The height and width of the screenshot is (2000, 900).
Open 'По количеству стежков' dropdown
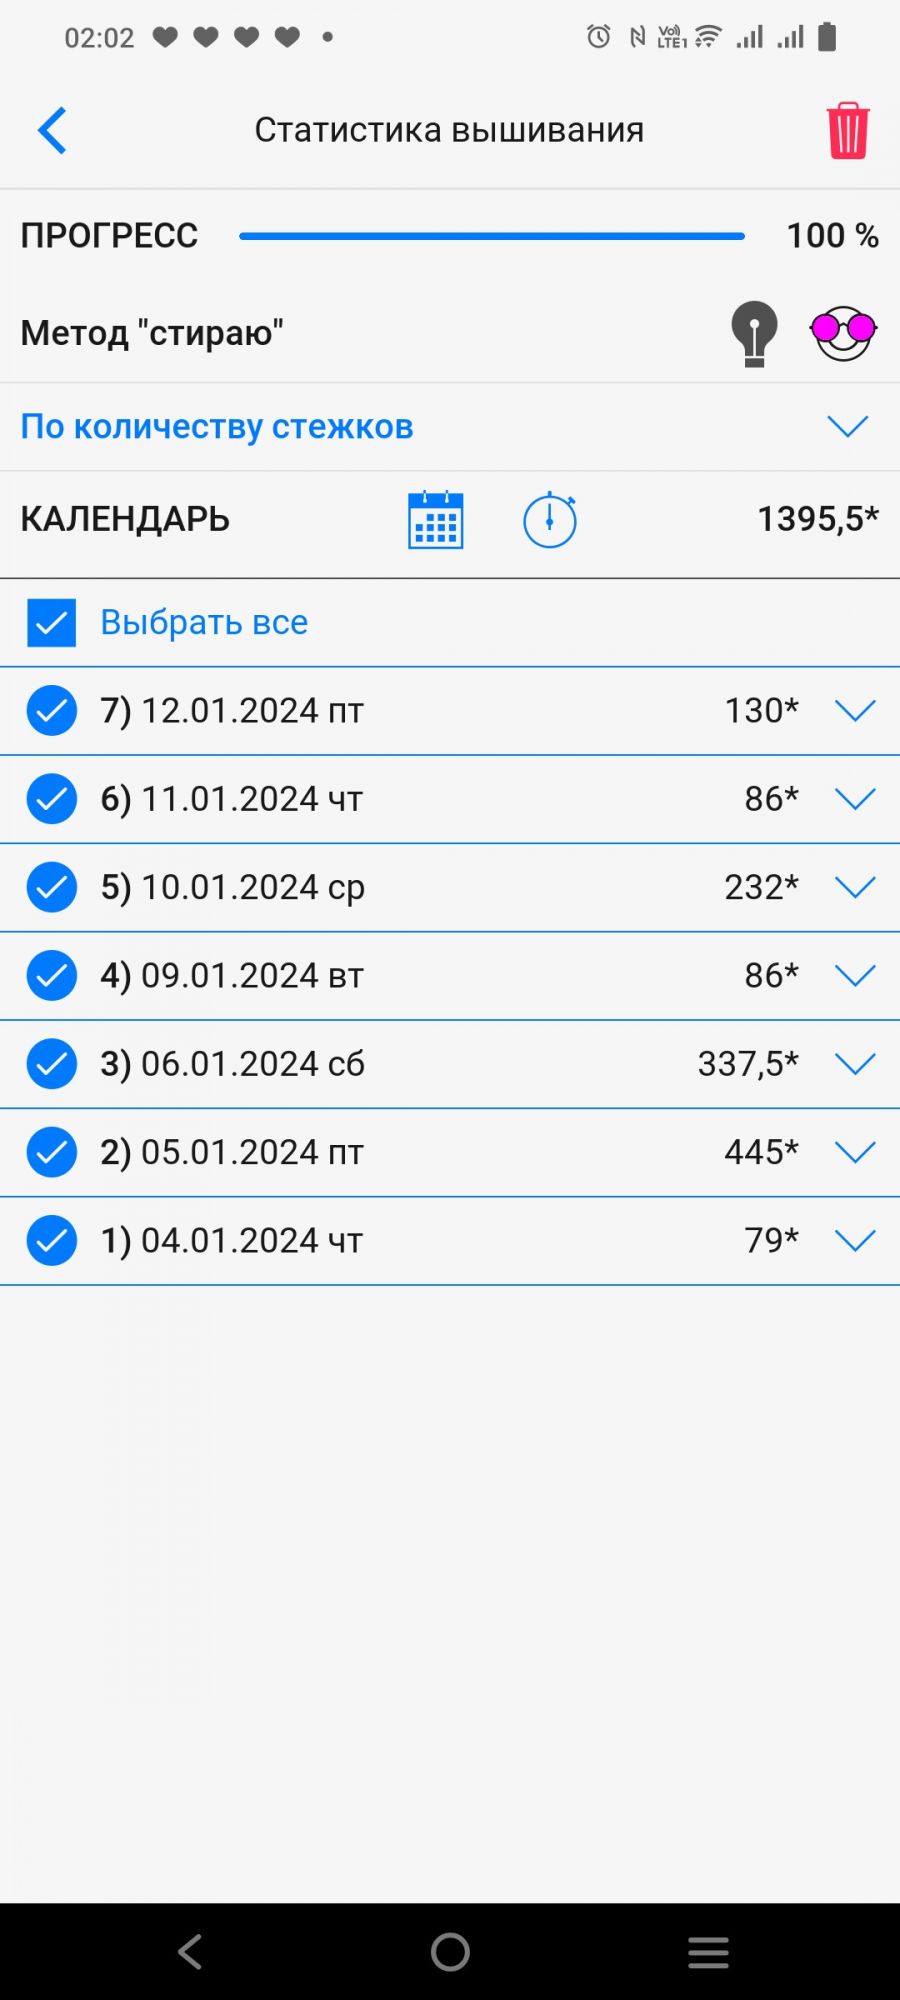847,427
